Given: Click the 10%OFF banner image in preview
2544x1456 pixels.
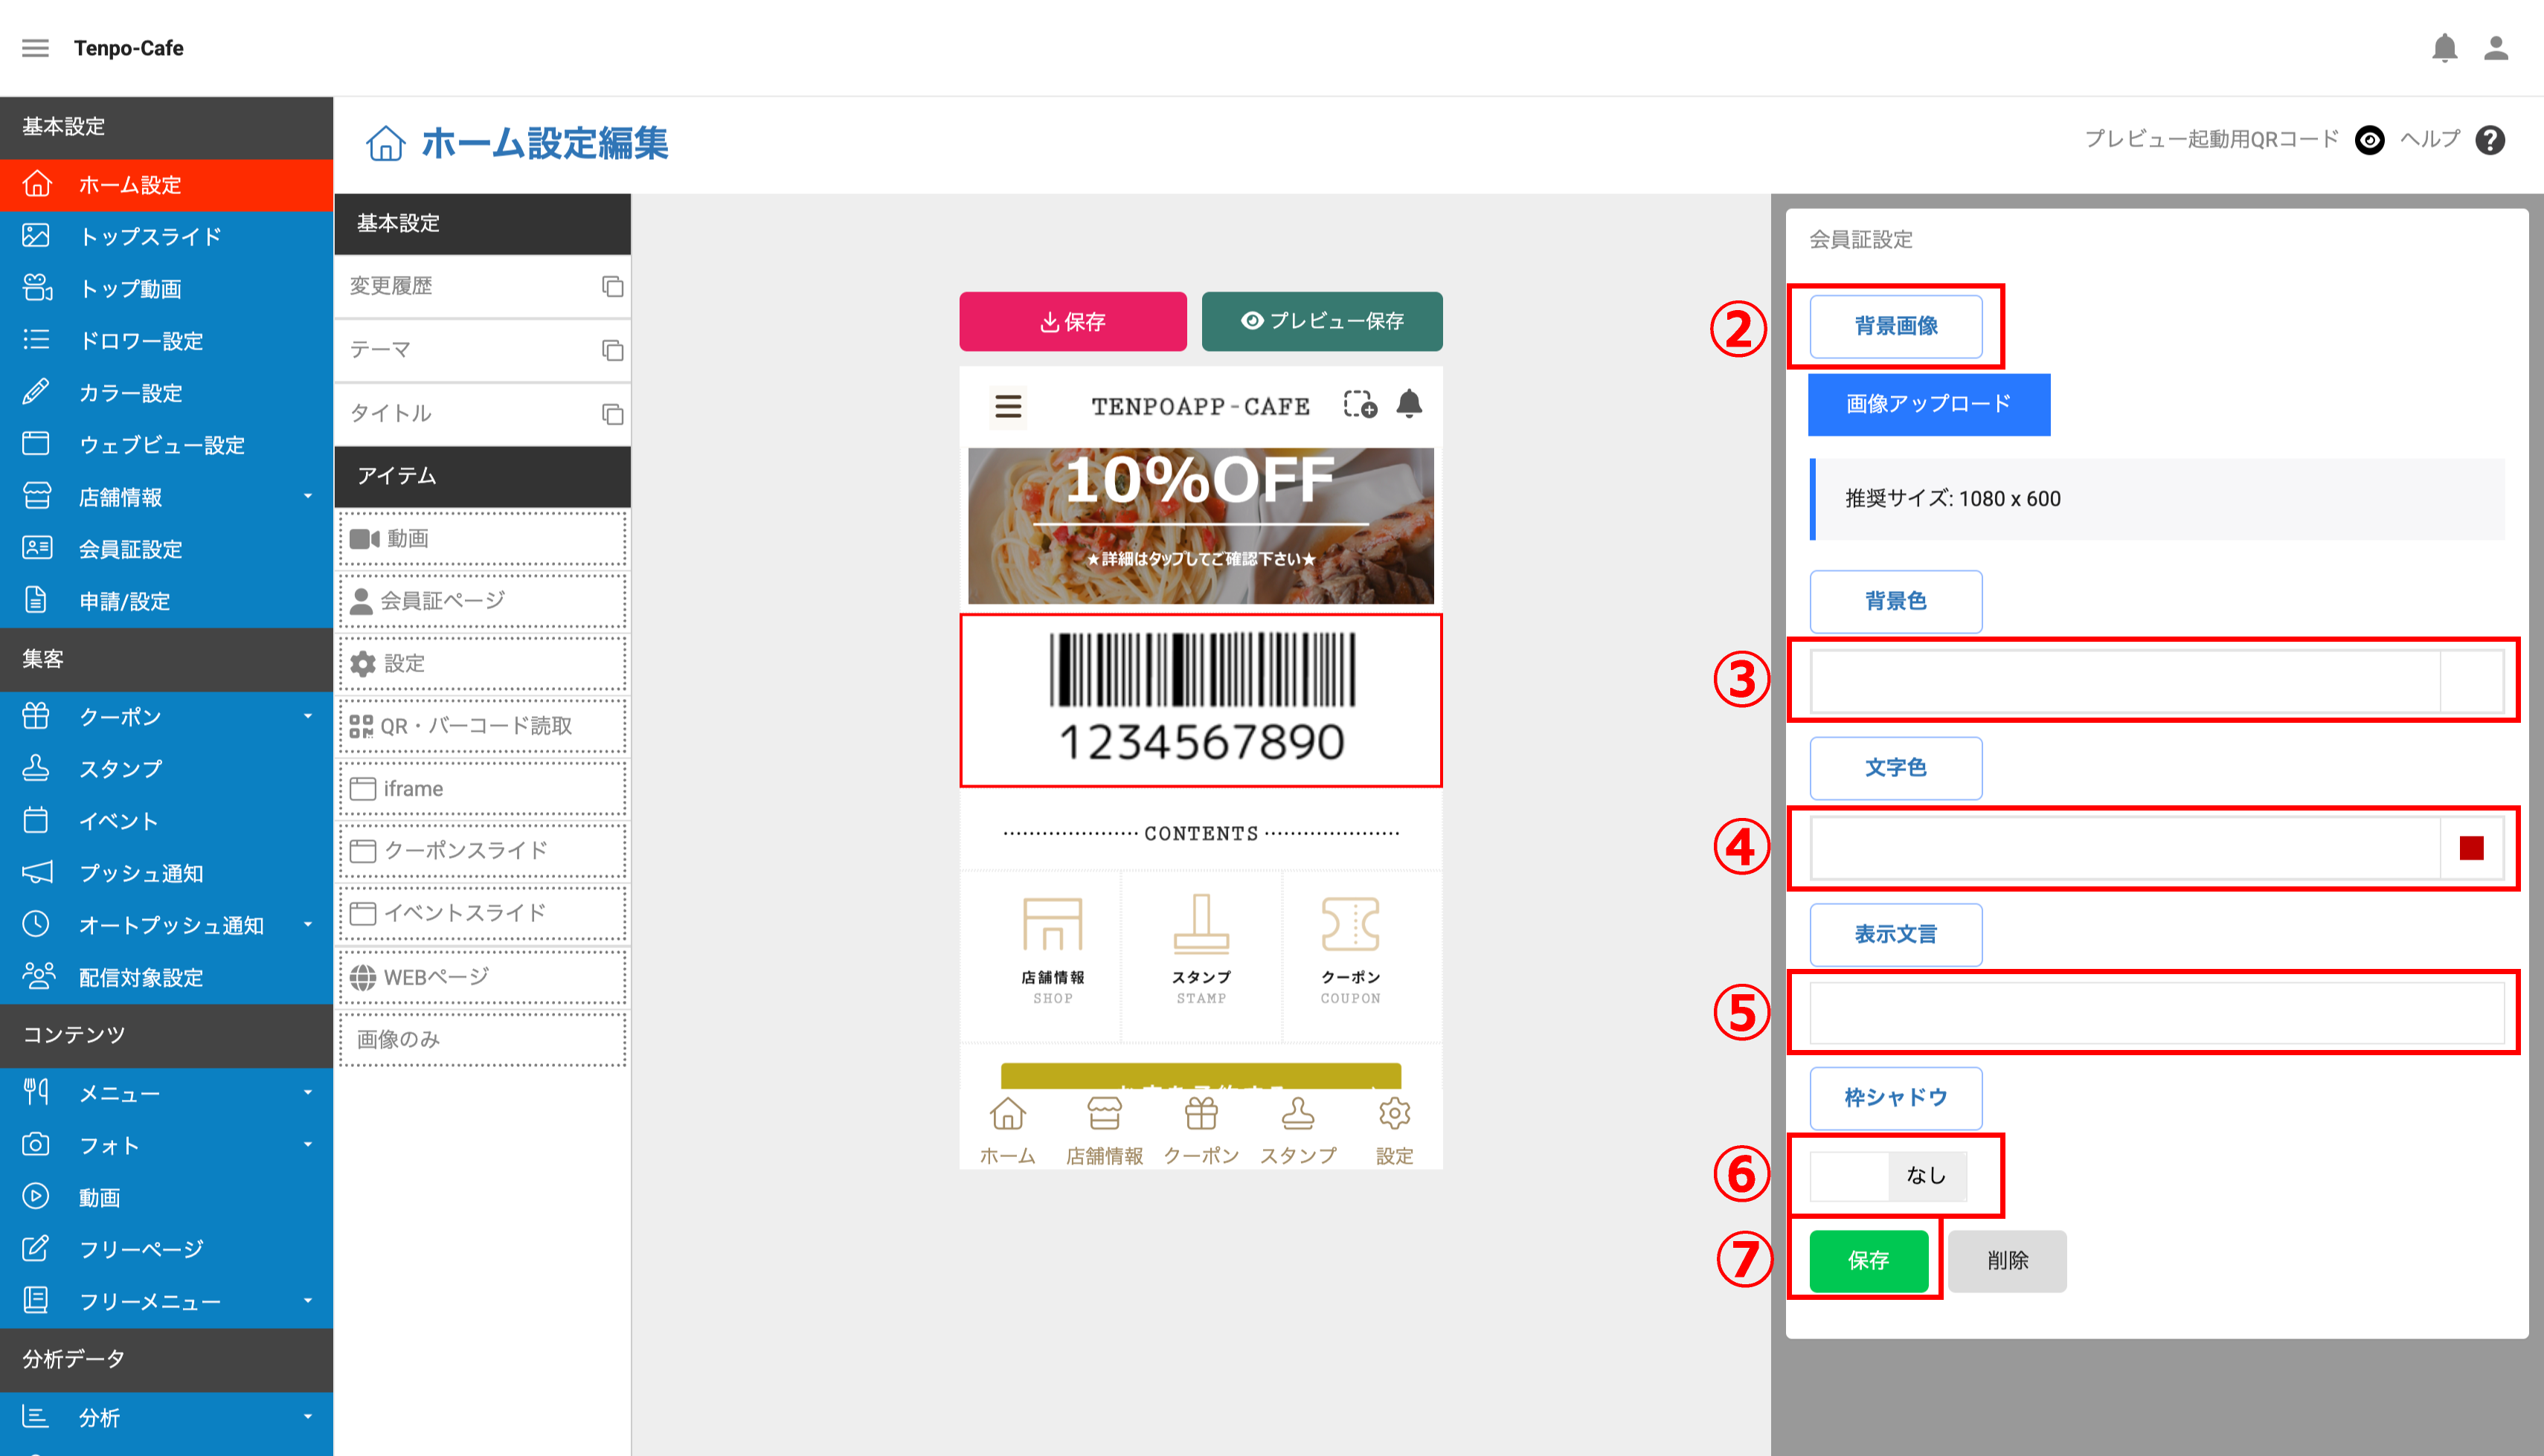Looking at the screenshot, I should (x=1201, y=526).
